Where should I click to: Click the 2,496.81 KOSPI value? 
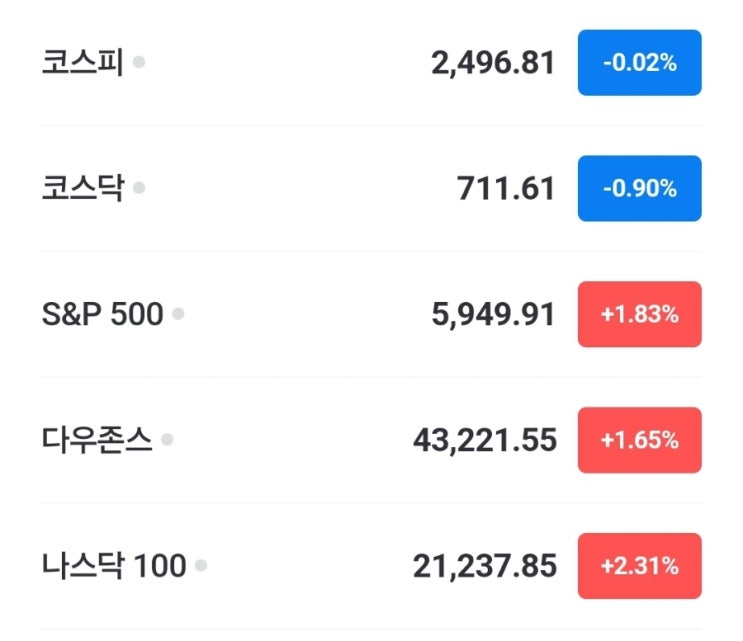tap(492, 63)
